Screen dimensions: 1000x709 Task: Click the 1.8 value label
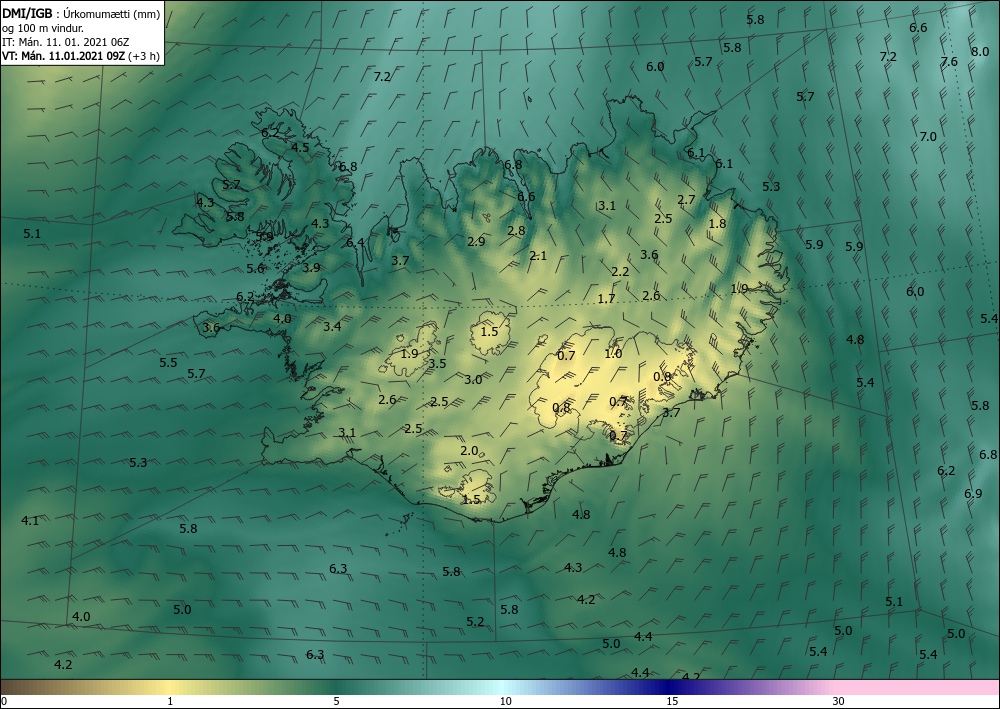pyautogui.click(x=717, y=223)
